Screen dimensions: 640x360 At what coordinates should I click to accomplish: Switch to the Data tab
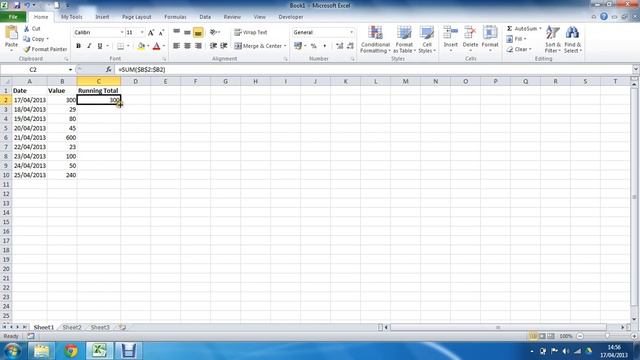click(x=205, y=17)
